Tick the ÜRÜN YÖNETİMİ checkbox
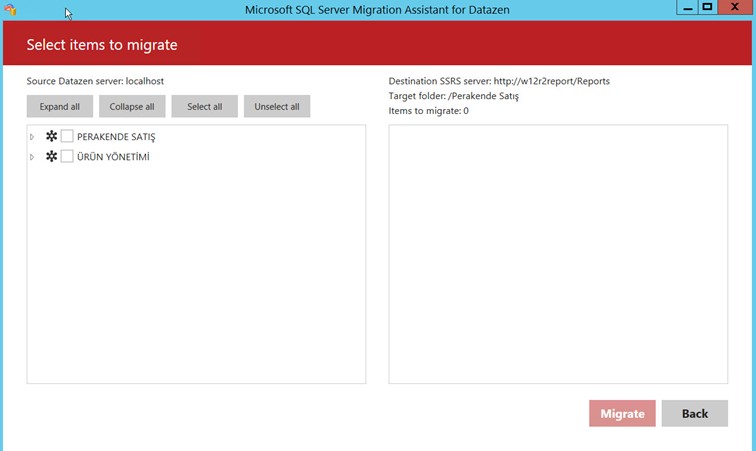 point(67,157)
